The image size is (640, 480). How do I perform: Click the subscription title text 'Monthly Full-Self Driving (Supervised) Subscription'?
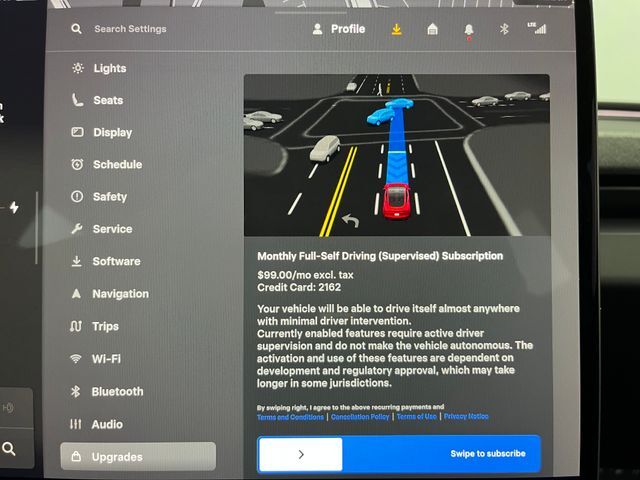pyautogui.click(x=380, y=256)
